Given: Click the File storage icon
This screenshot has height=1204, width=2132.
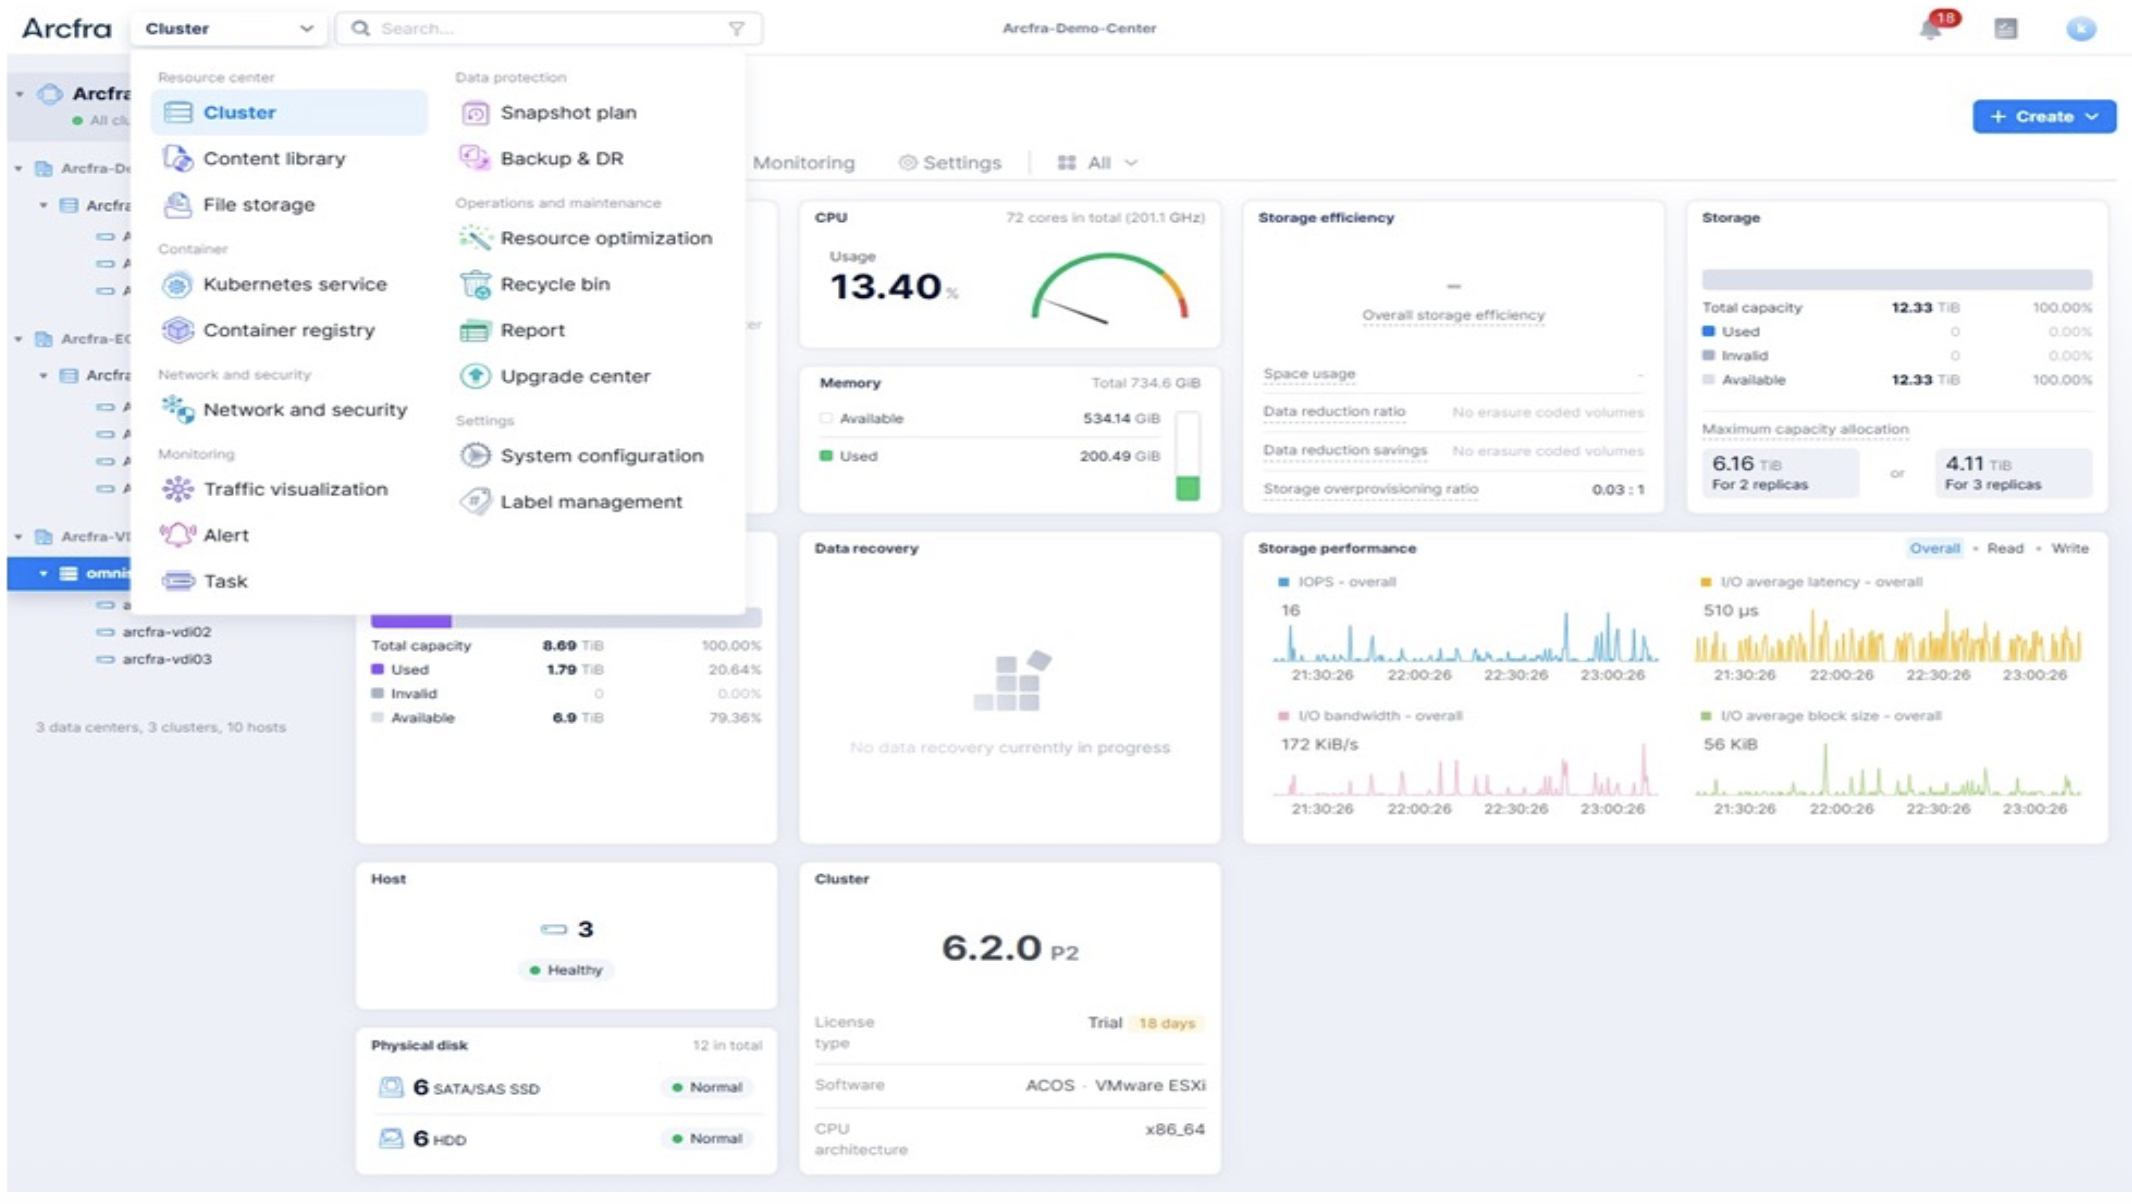Looking at the screenshot, I should coord(178,204).
